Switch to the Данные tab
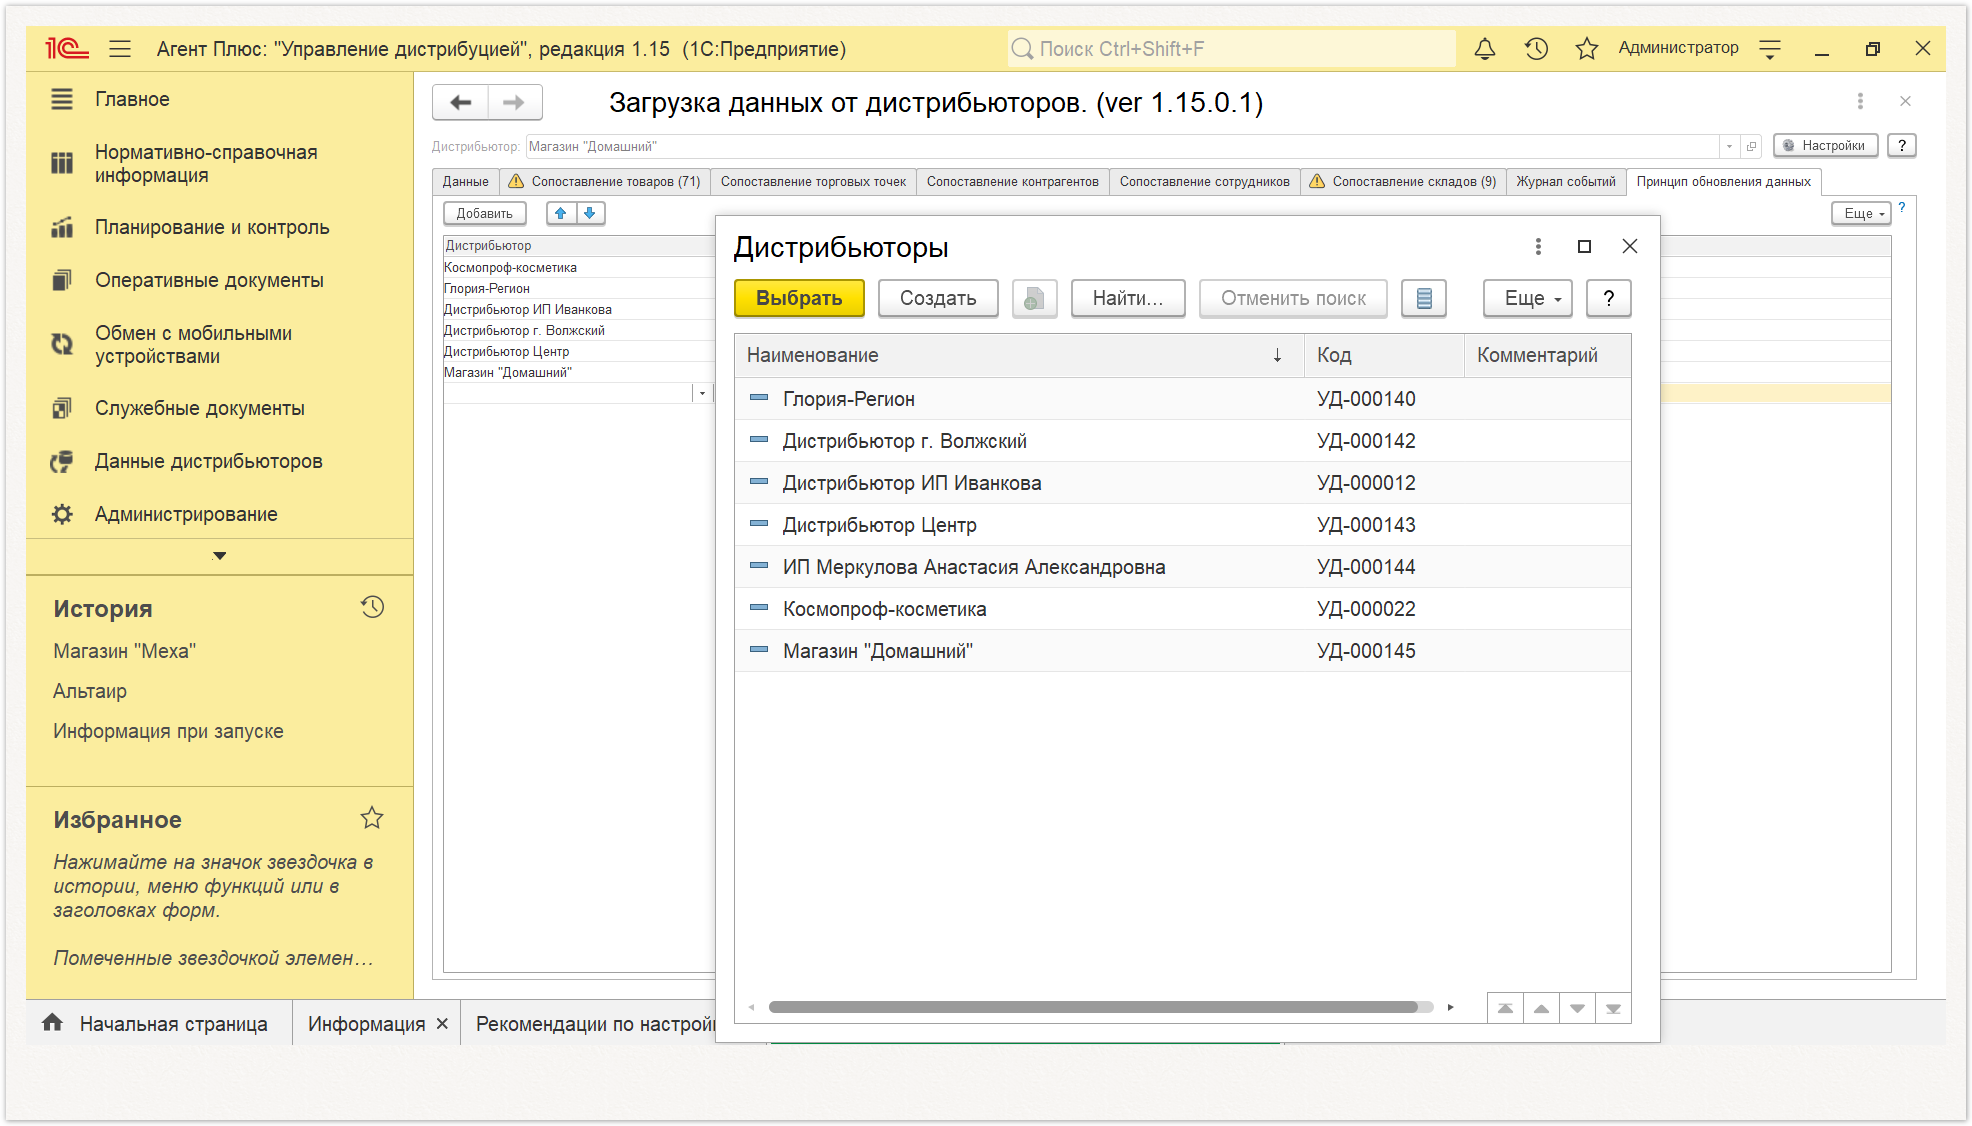 coord(466,181)
